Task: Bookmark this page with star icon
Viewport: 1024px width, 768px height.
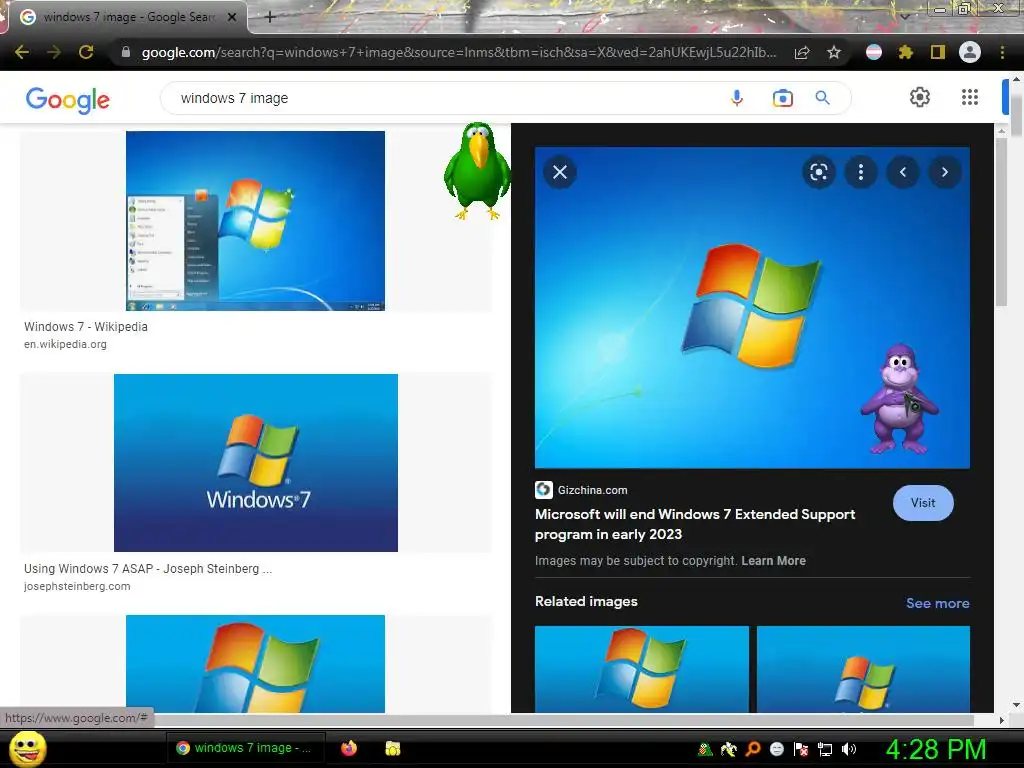Action: (x=834, y=52)
